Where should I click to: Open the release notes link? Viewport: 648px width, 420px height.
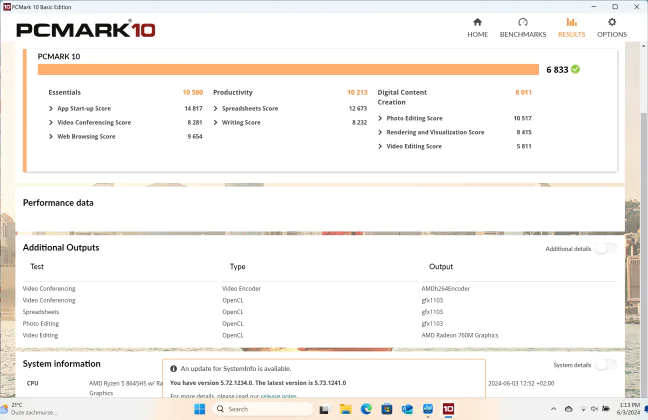click(x=279, y=396)
